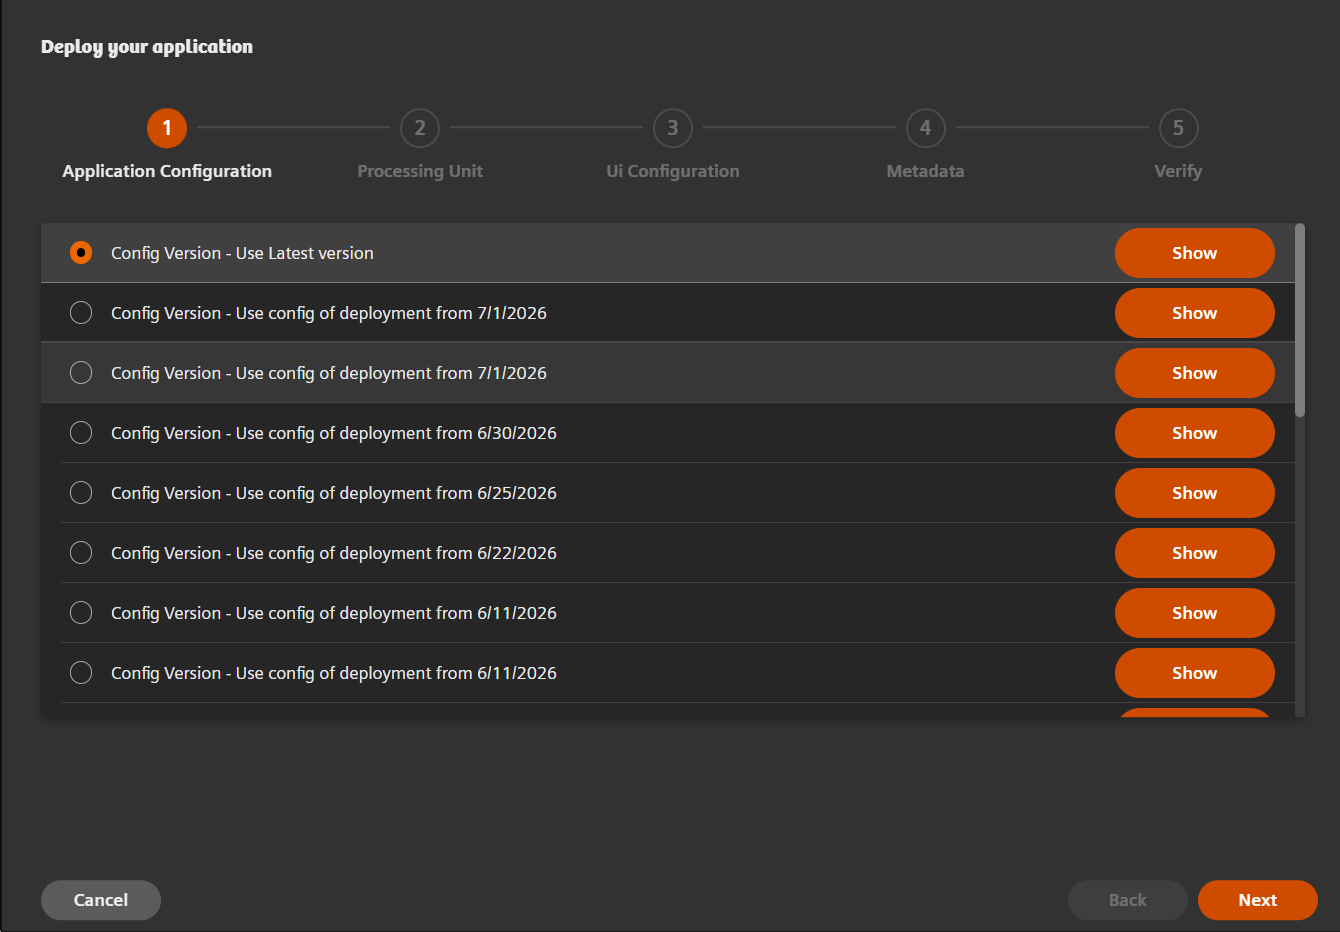Click Show for the 6/22/2026 config

pos(1194,553)
